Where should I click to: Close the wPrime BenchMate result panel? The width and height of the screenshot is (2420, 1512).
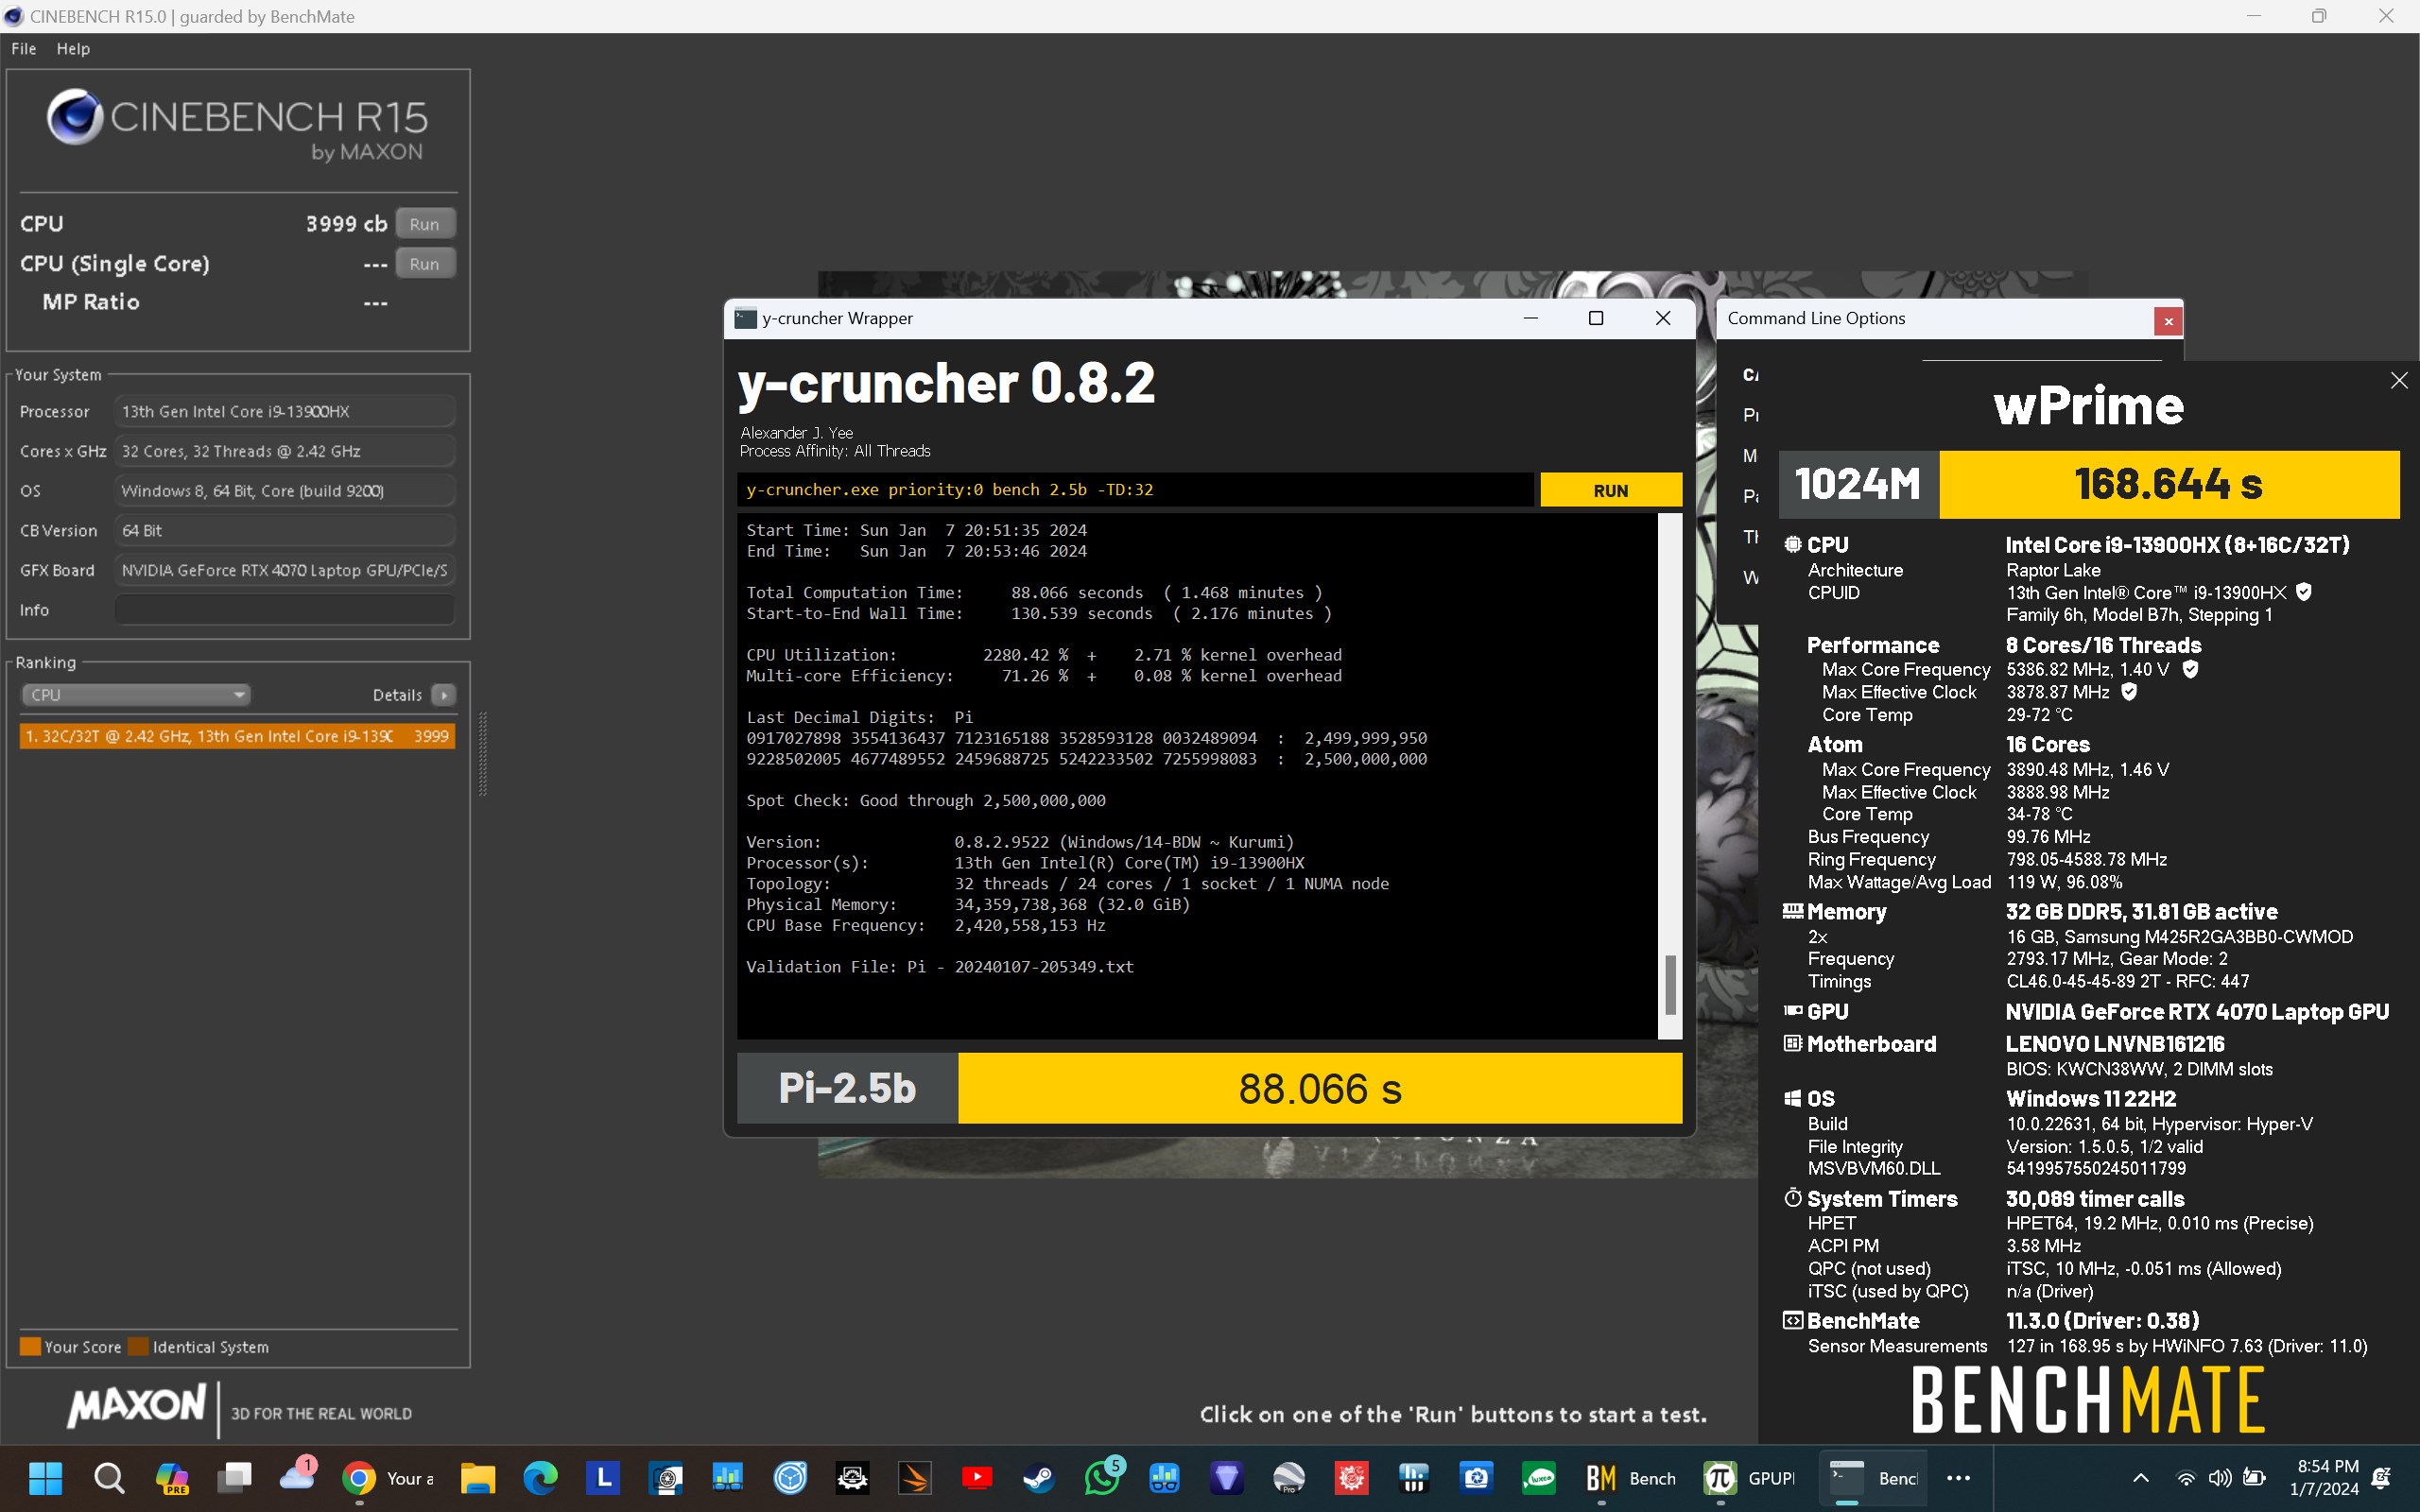(2399, 381)
